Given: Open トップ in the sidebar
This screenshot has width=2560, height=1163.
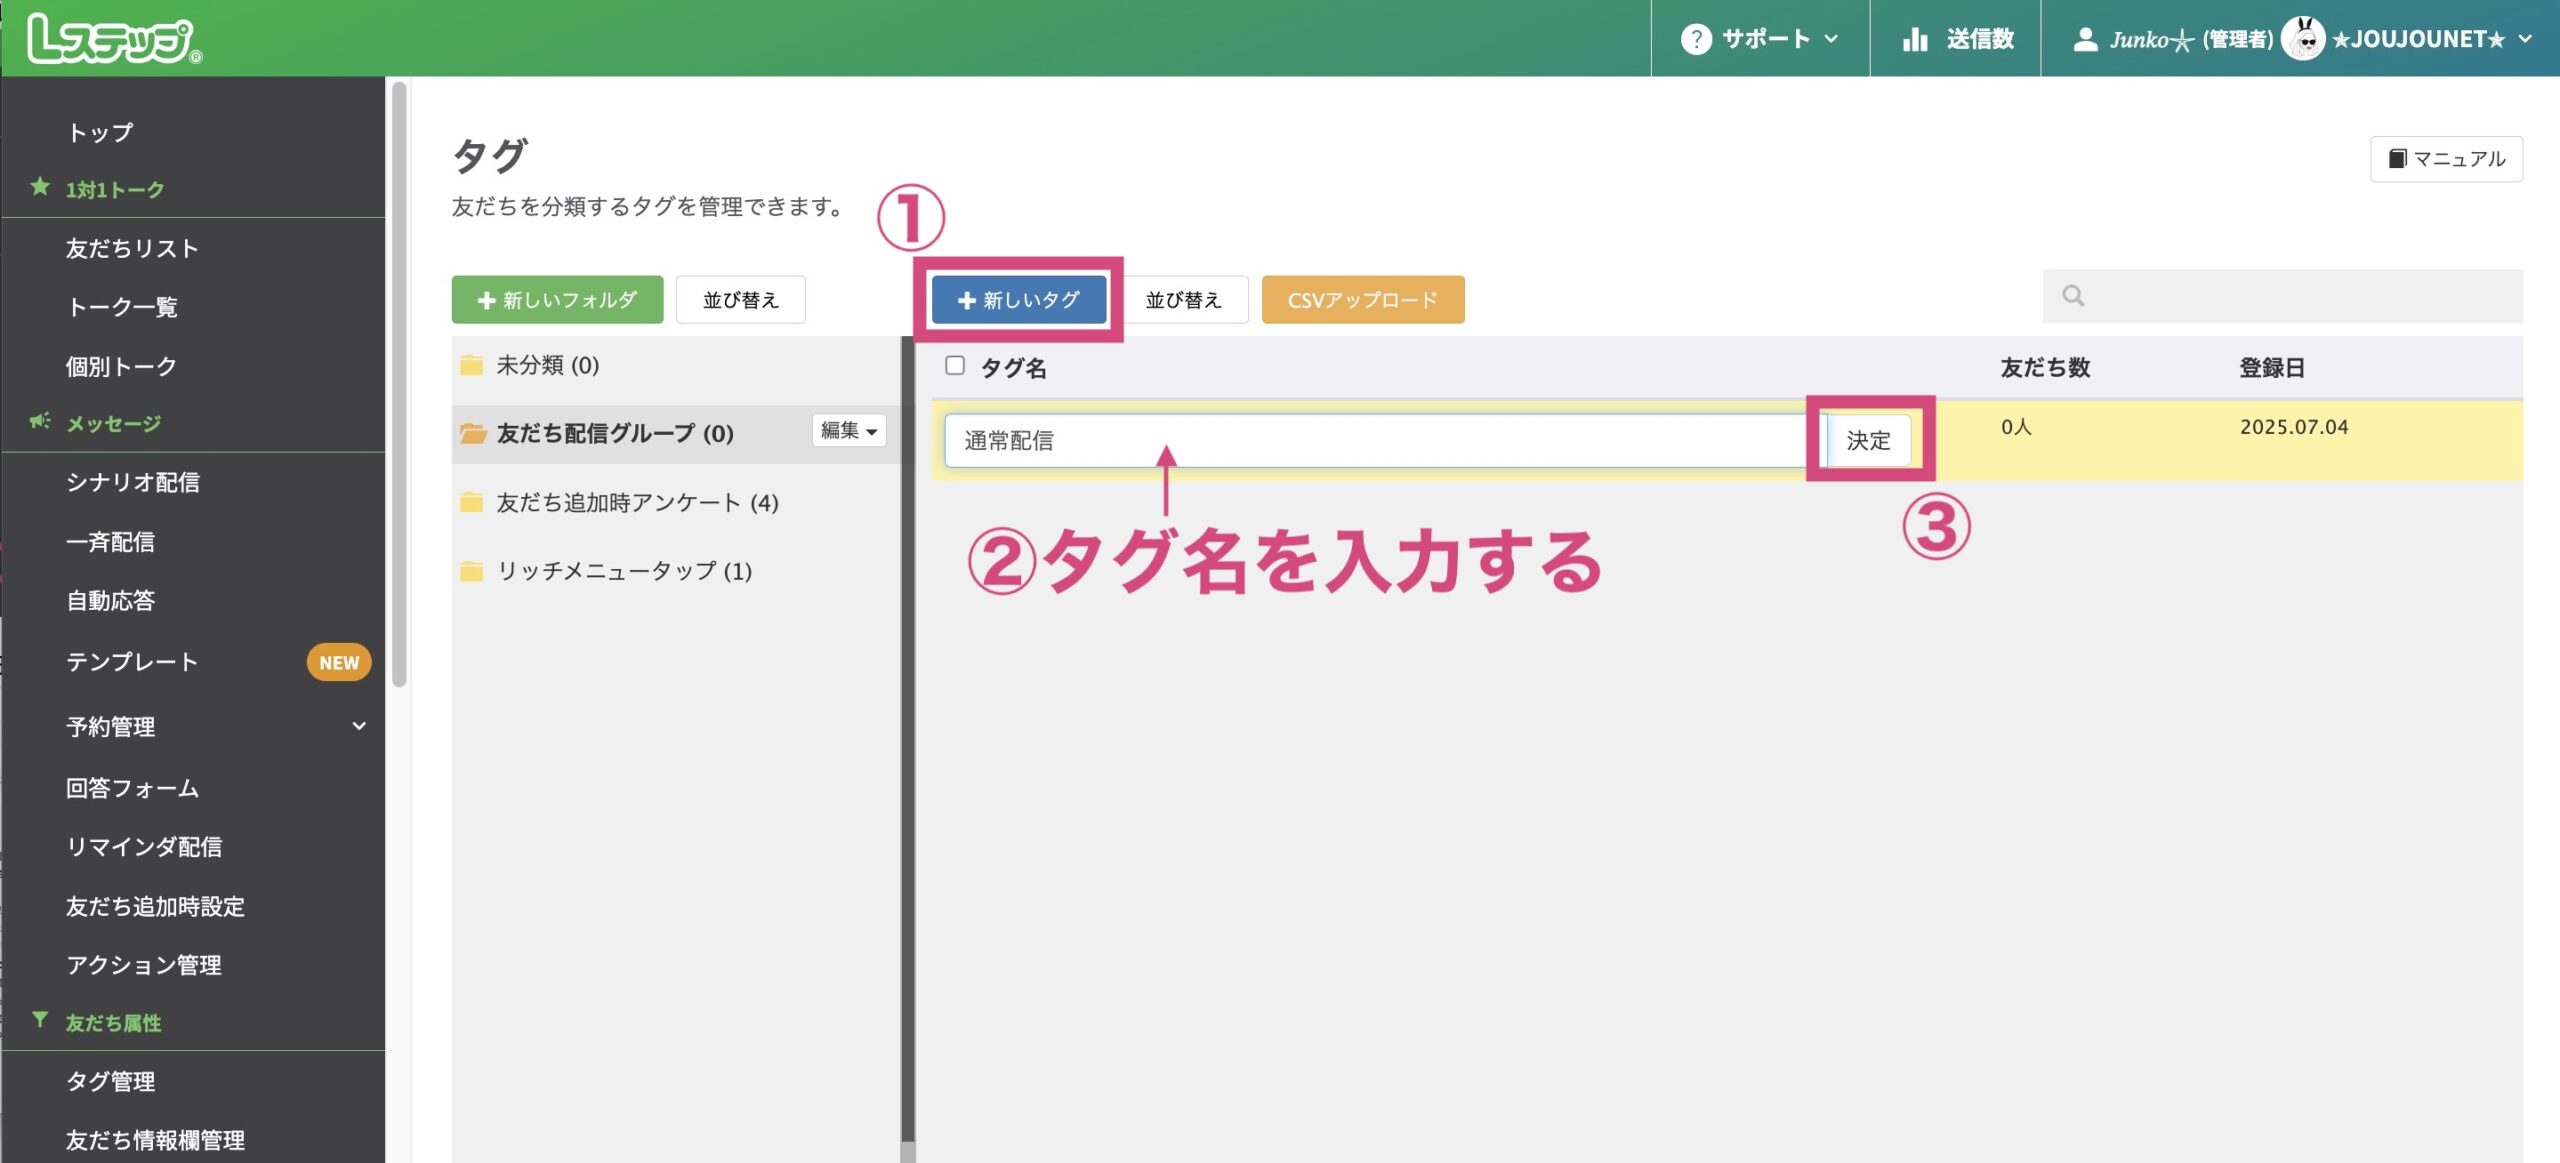Looking at the screenshot, I should coord(100,132).
